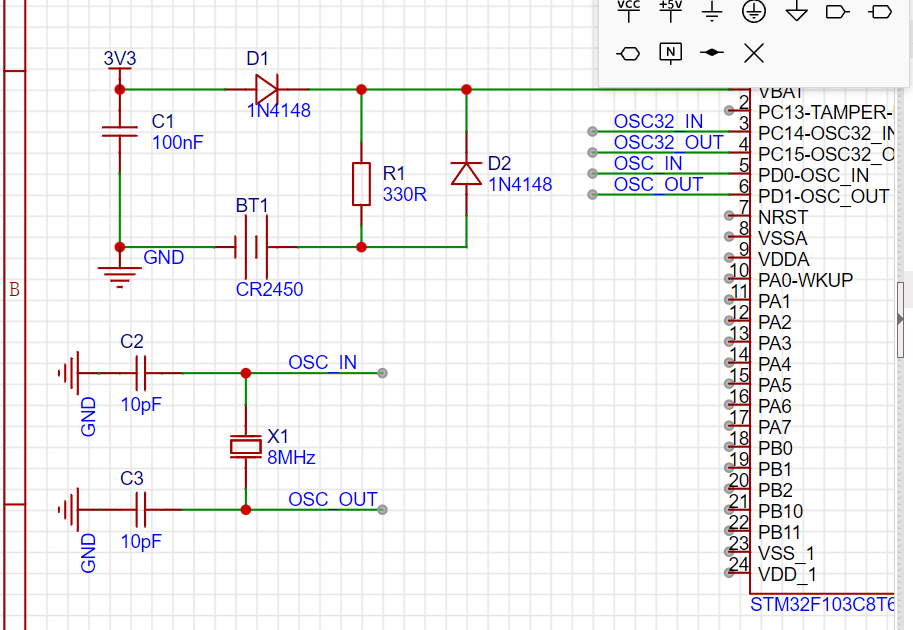
Task: Click the 10pF value under C2
Action: pyautogui.click(x=141, y=404)
